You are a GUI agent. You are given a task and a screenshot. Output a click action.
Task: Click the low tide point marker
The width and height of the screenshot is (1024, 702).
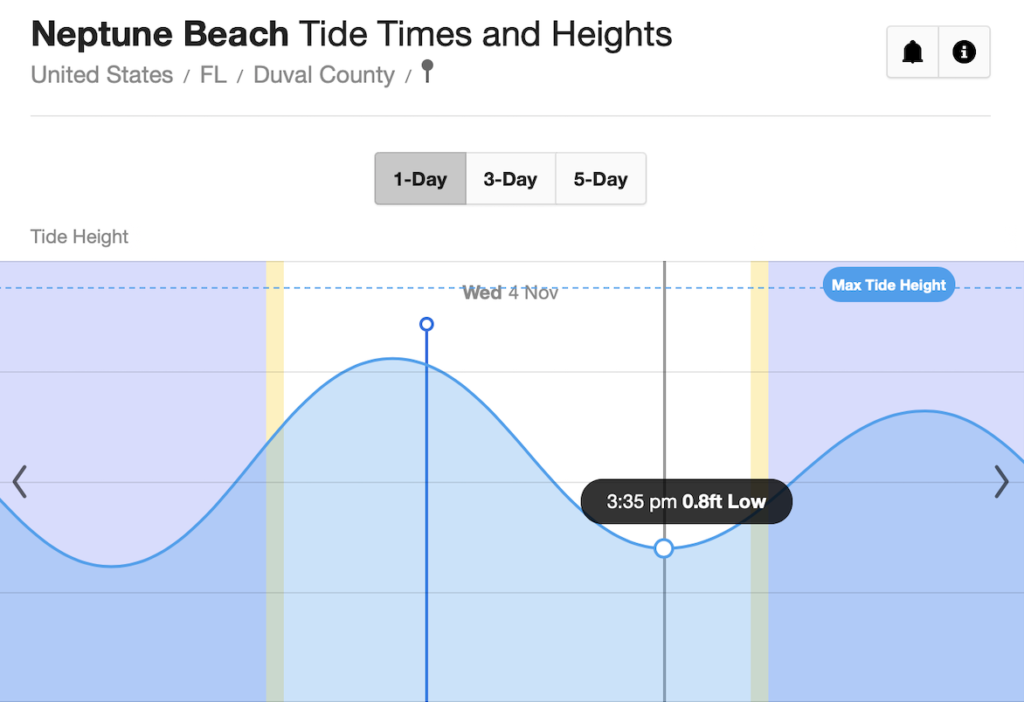(664, 548)
